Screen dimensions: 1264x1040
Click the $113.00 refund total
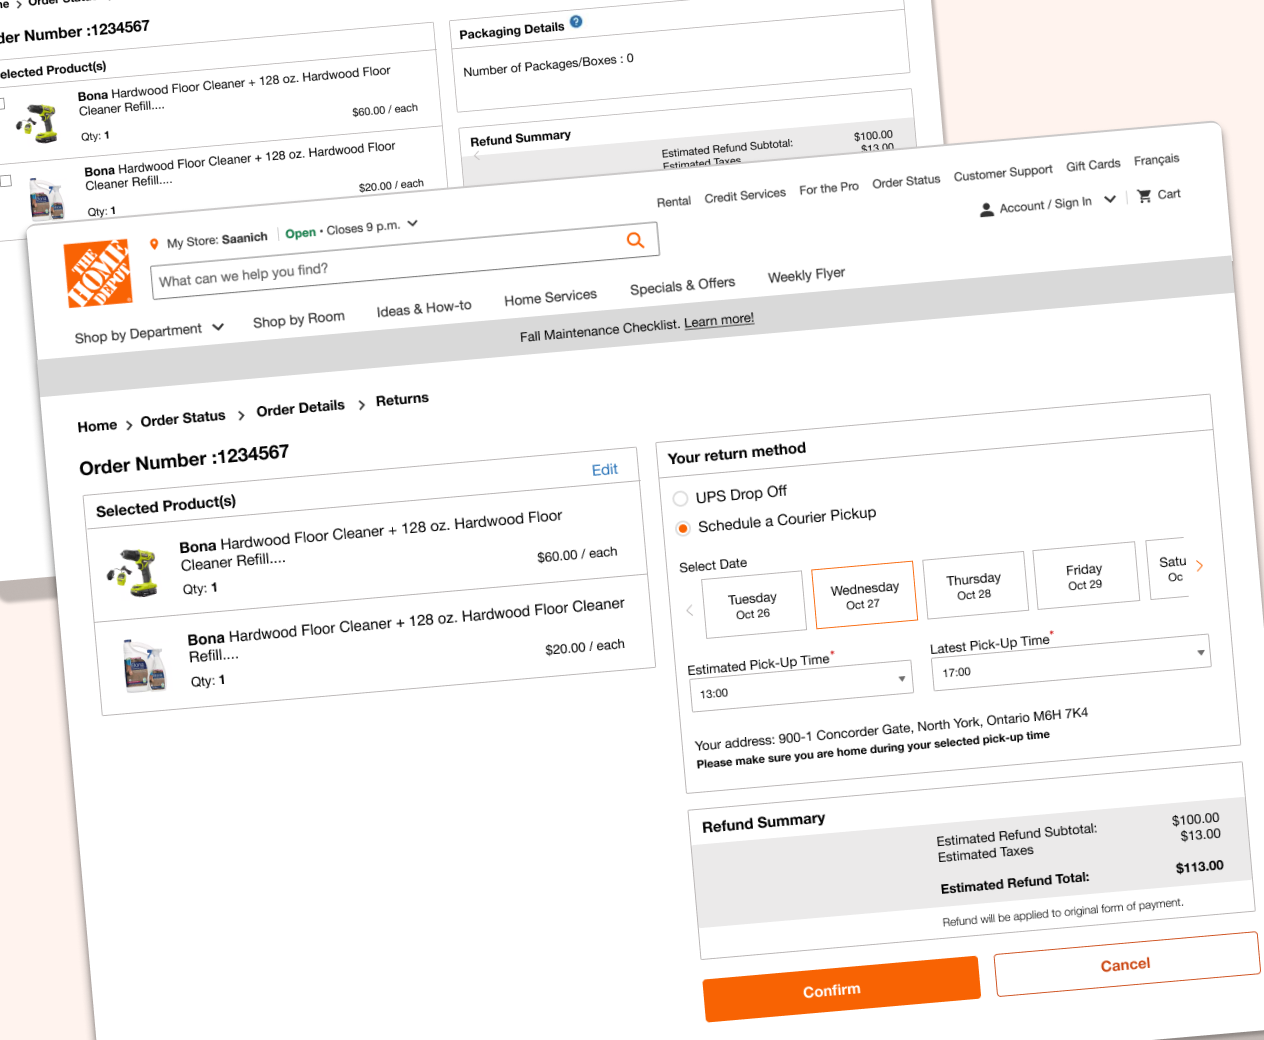1199,867
